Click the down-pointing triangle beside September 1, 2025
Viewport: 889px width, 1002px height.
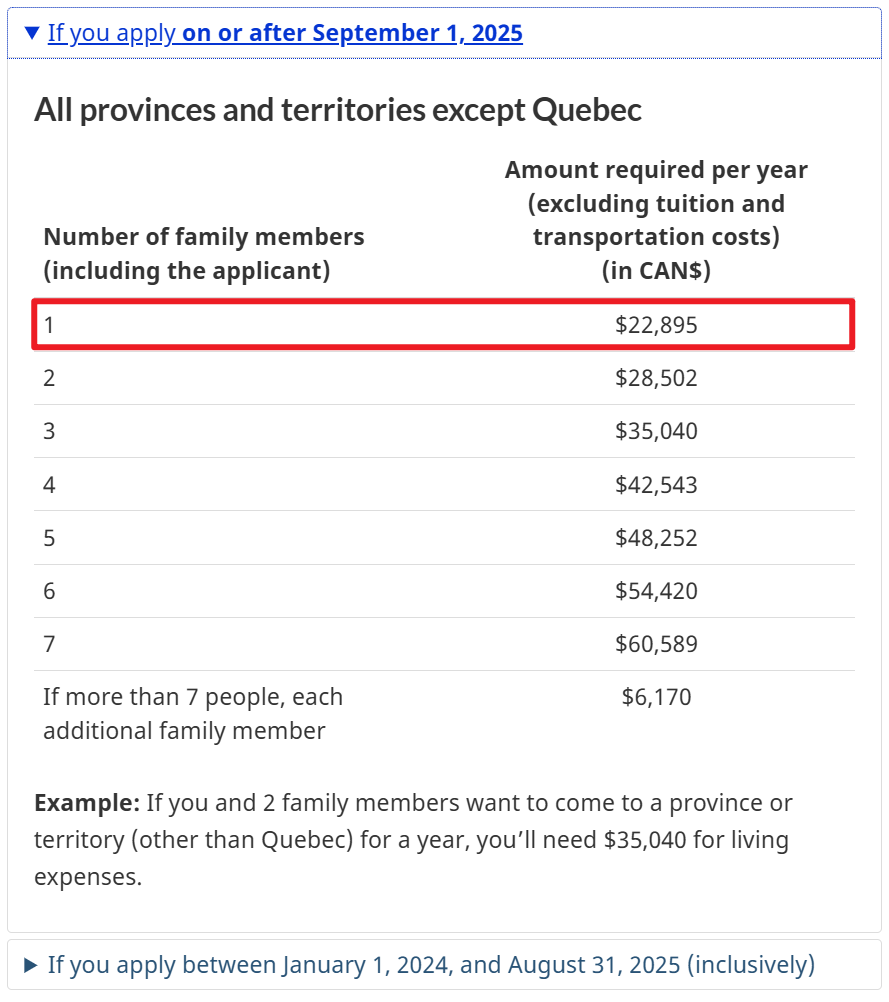coord(32,33)
